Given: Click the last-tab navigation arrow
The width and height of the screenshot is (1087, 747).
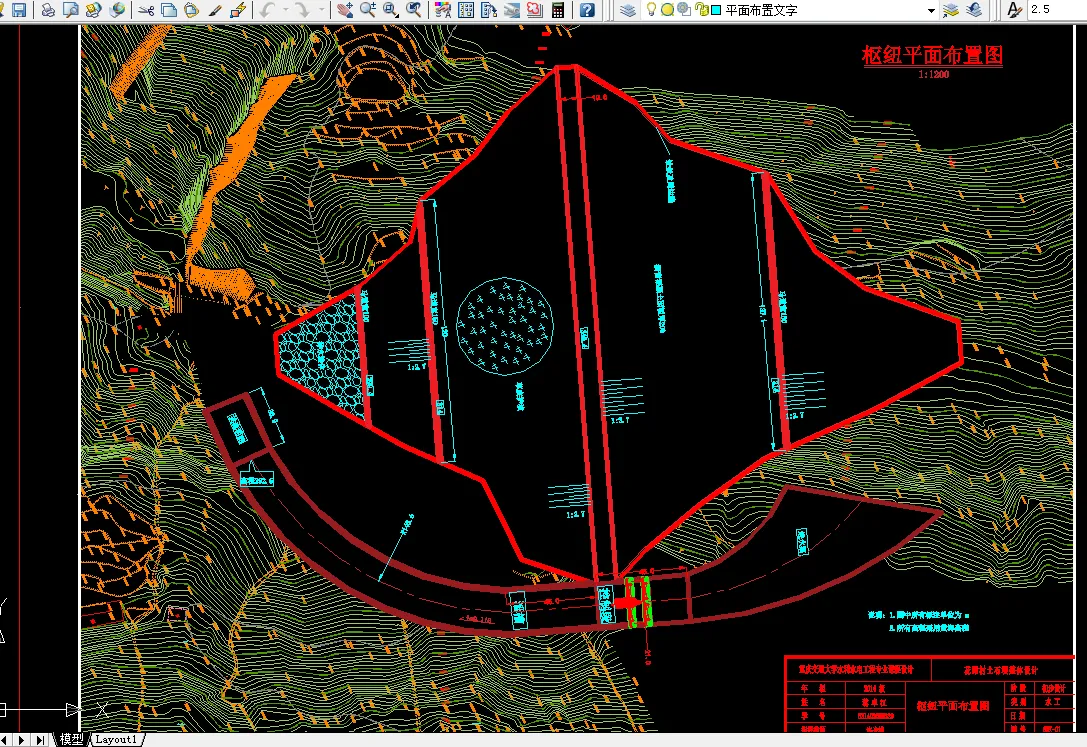Looking at the screenshot, I should 40,740.
